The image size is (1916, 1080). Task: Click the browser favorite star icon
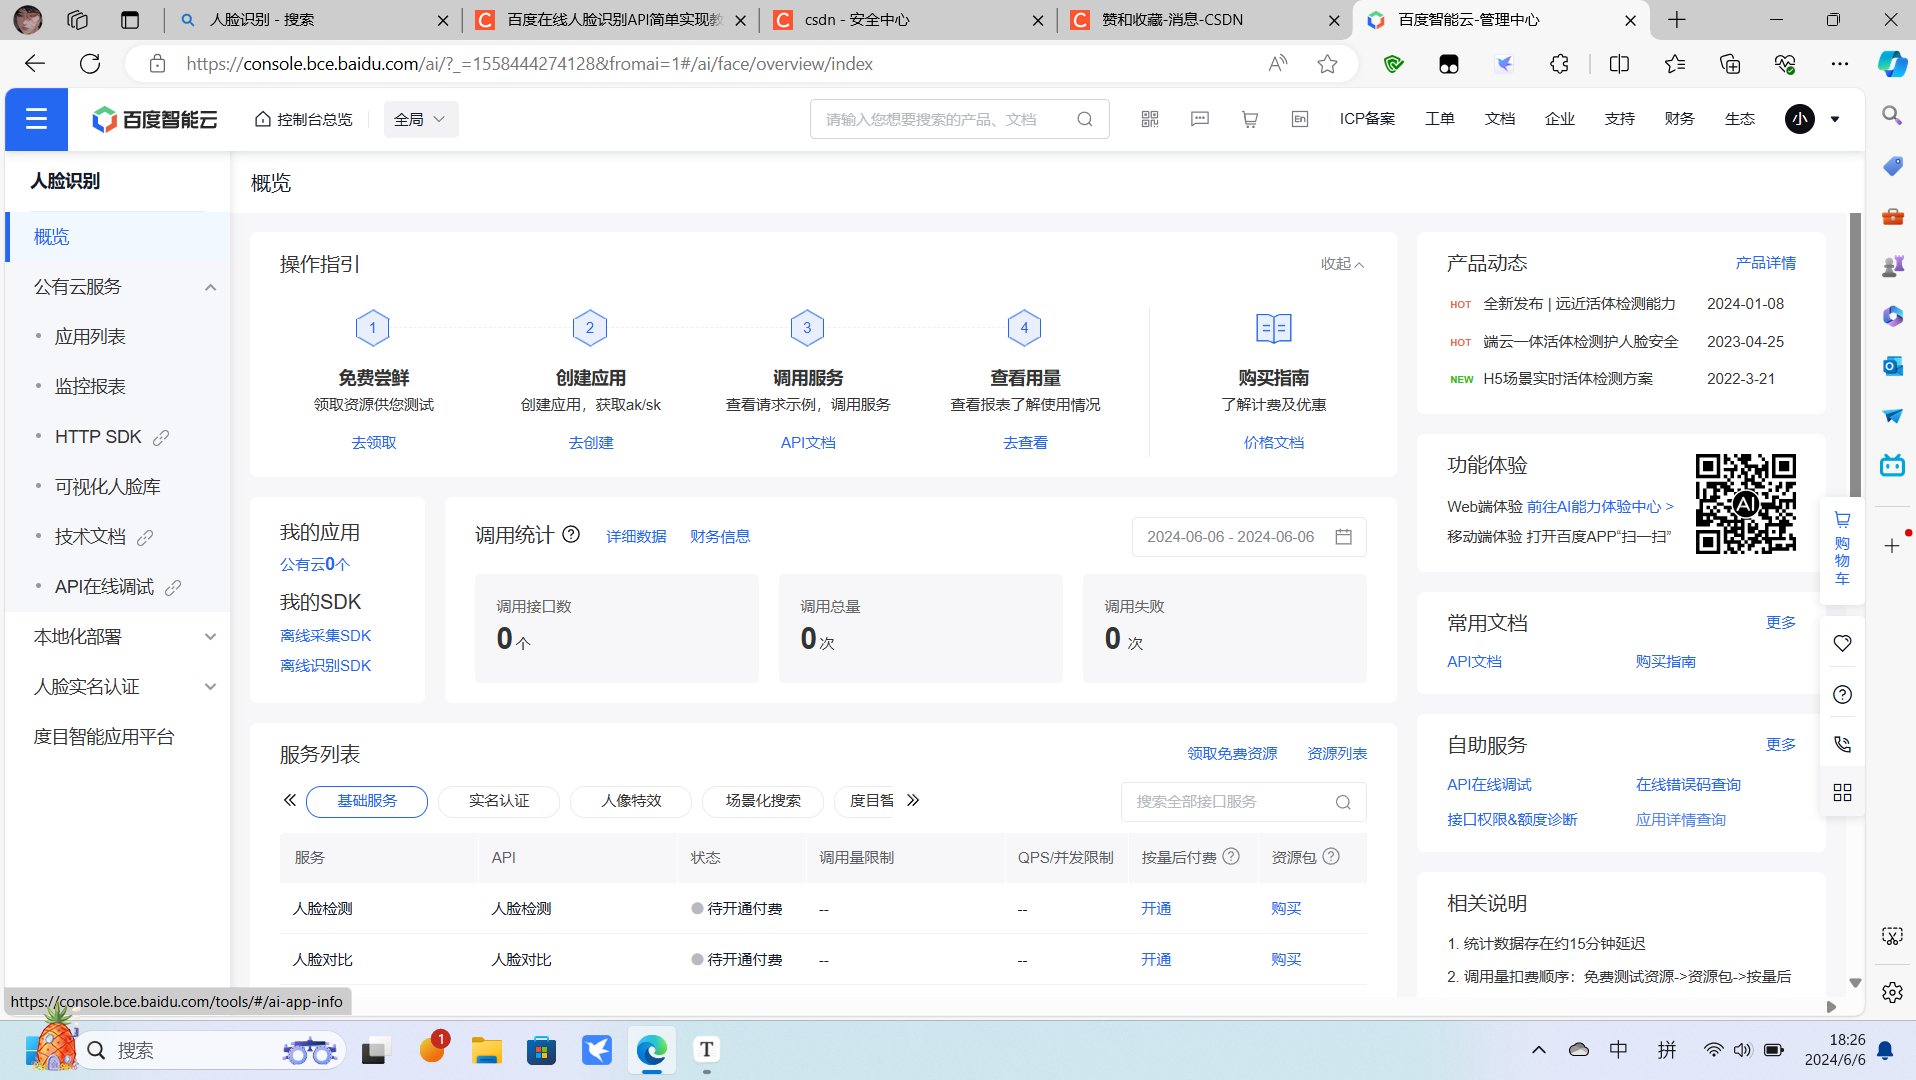pyautogui.click(x=1327, y=64)
